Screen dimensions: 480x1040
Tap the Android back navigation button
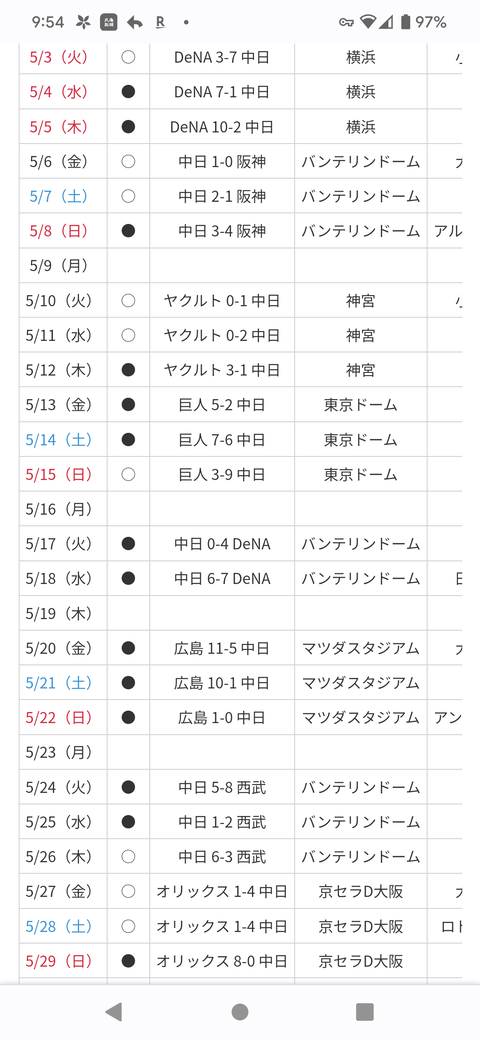114,1011
